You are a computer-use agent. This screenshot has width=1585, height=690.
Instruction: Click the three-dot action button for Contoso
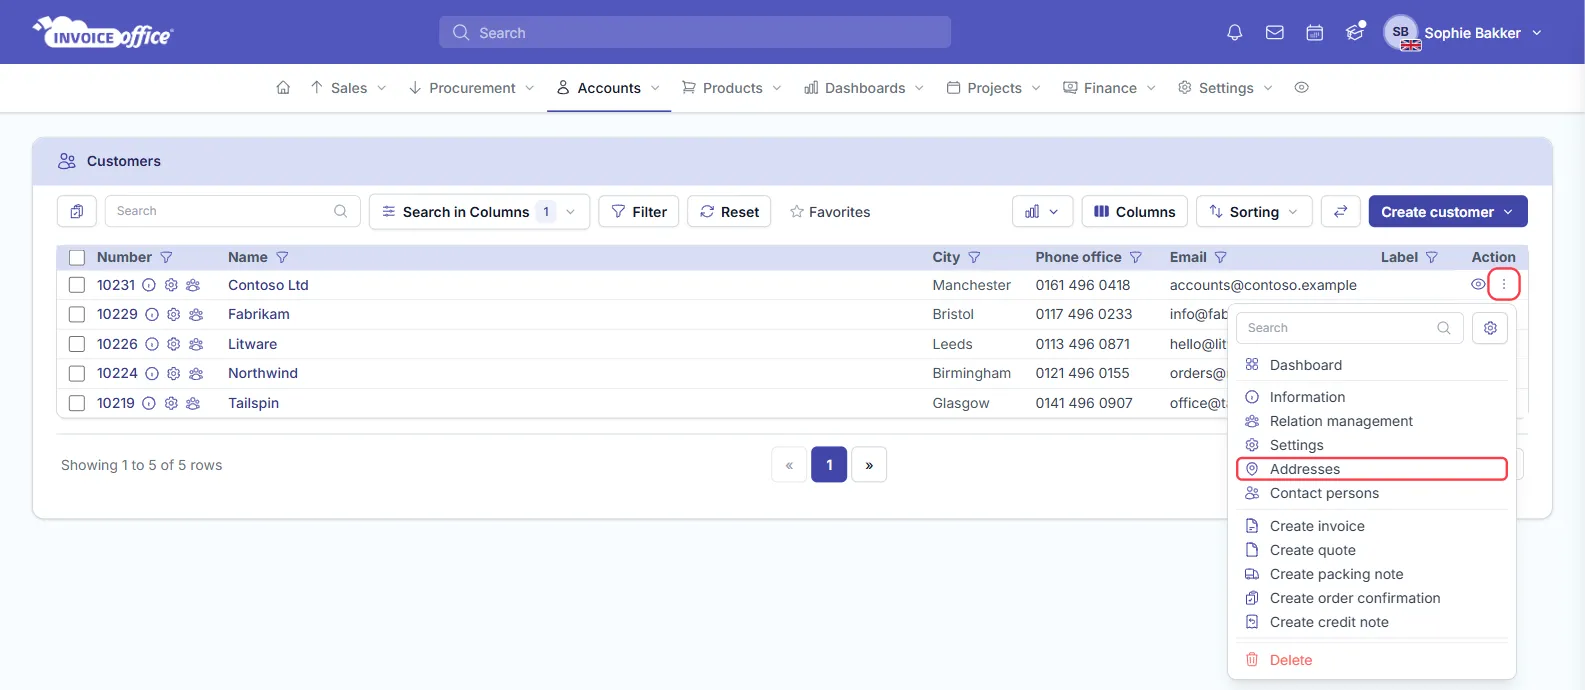click(x=1504, y=284)
